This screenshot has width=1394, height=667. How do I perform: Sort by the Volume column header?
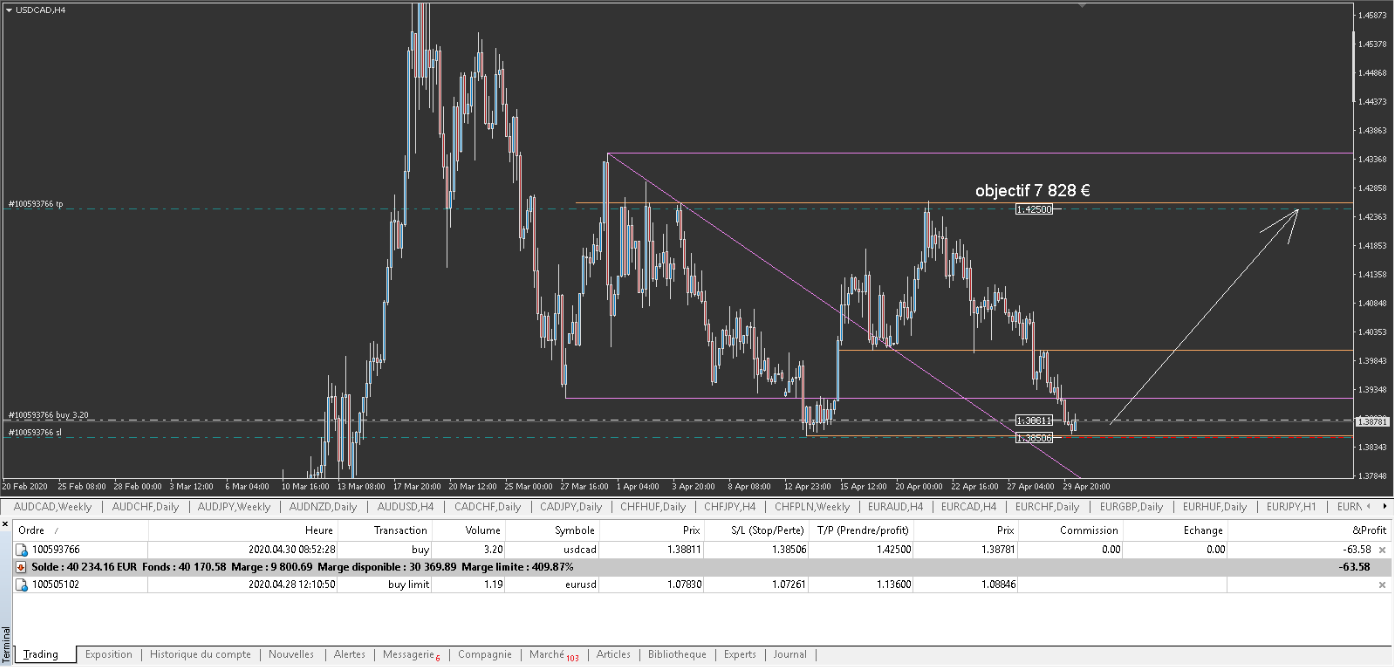tap(469, 530)
